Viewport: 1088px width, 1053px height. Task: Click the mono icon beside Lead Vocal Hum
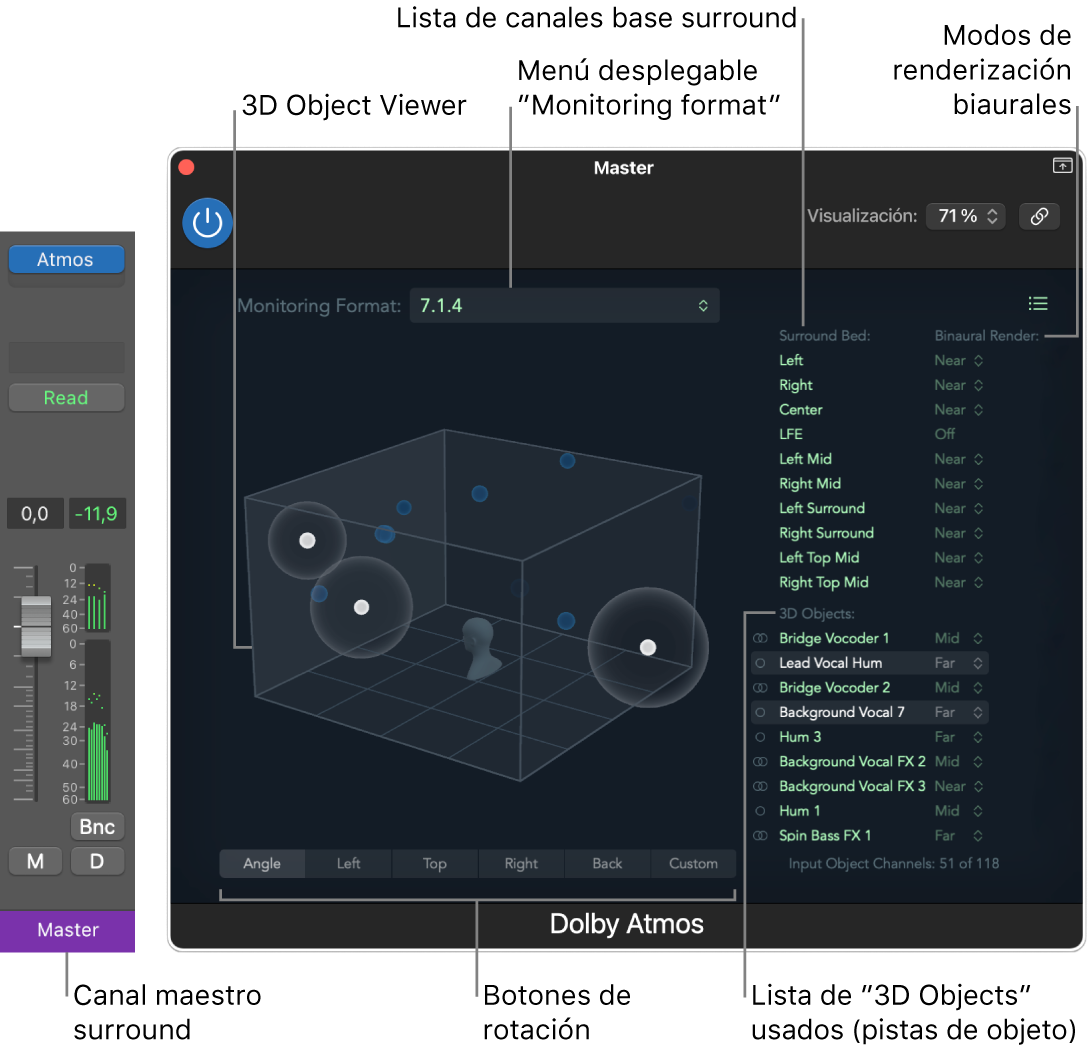(x=760, y=662)
